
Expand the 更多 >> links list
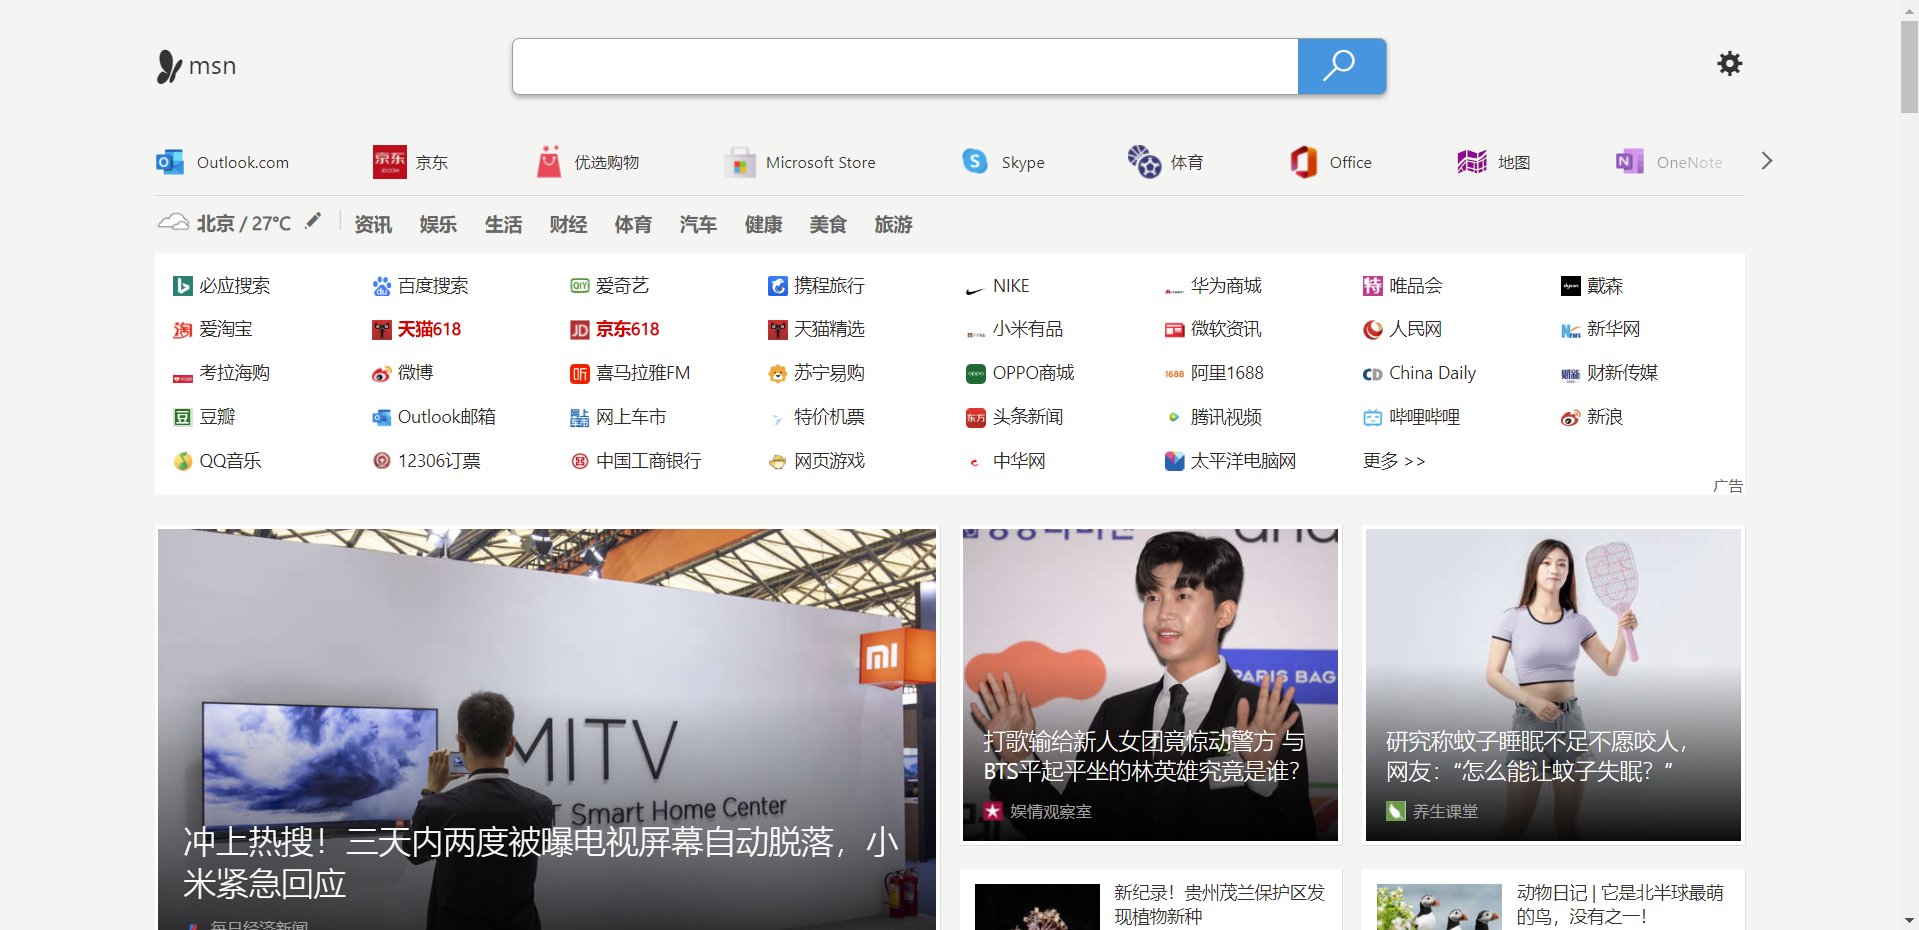pyautogui.click(x=1393, y=461)
